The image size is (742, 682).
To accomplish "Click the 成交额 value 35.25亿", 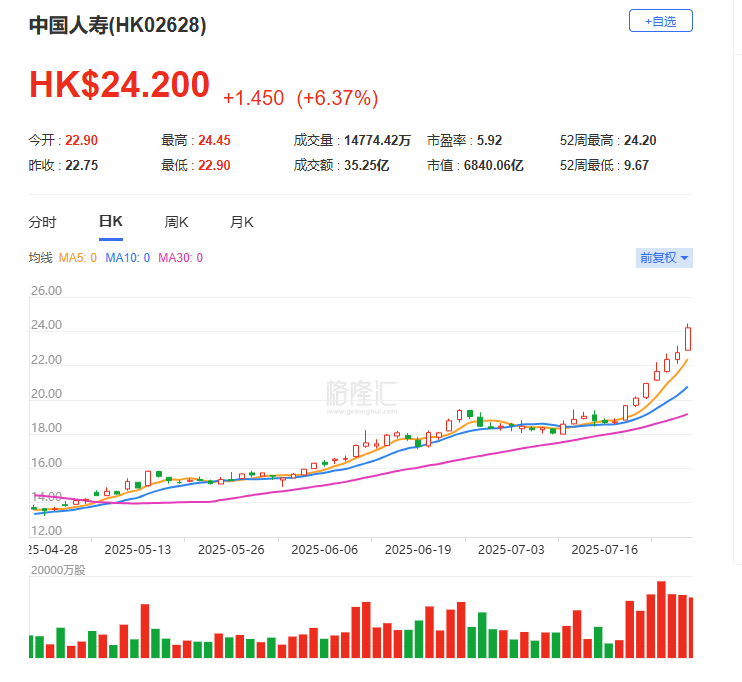I will pos(366,166).
